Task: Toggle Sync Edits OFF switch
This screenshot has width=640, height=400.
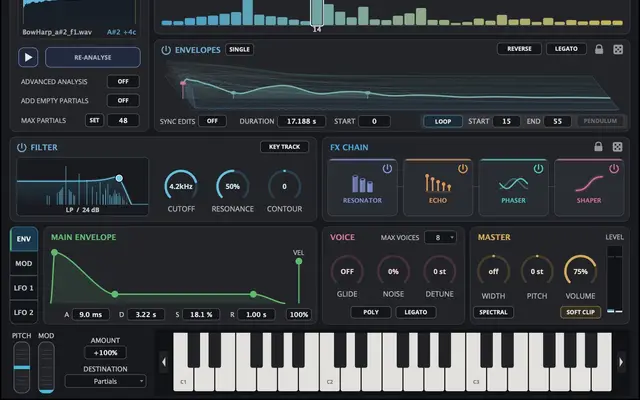Action: point(212,121)
